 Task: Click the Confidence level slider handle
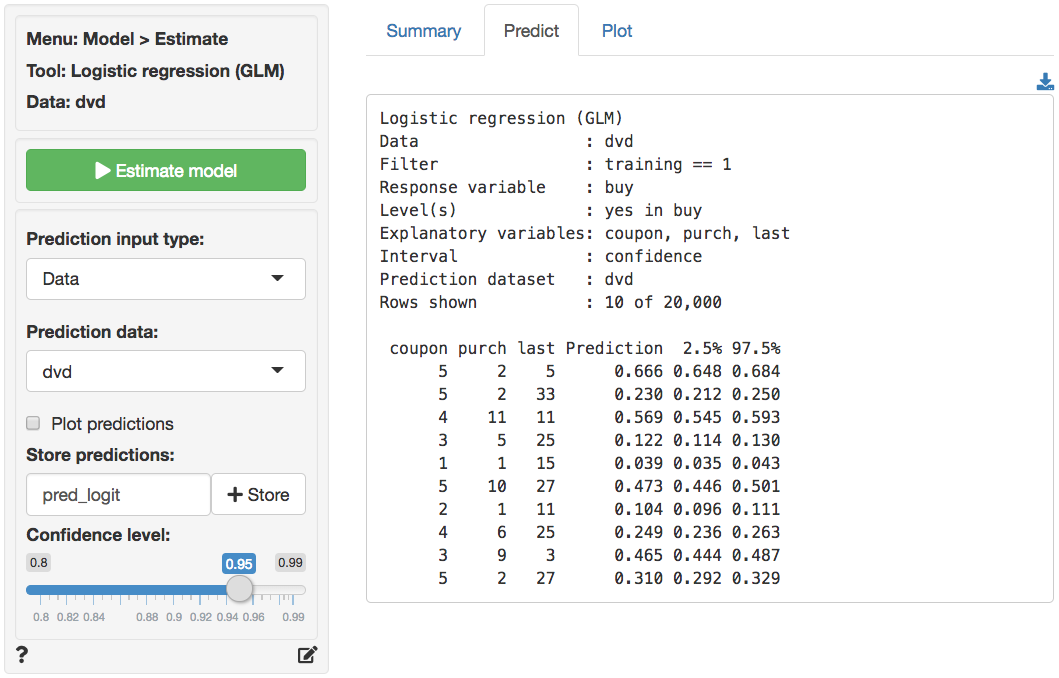[x=239, y=589]
